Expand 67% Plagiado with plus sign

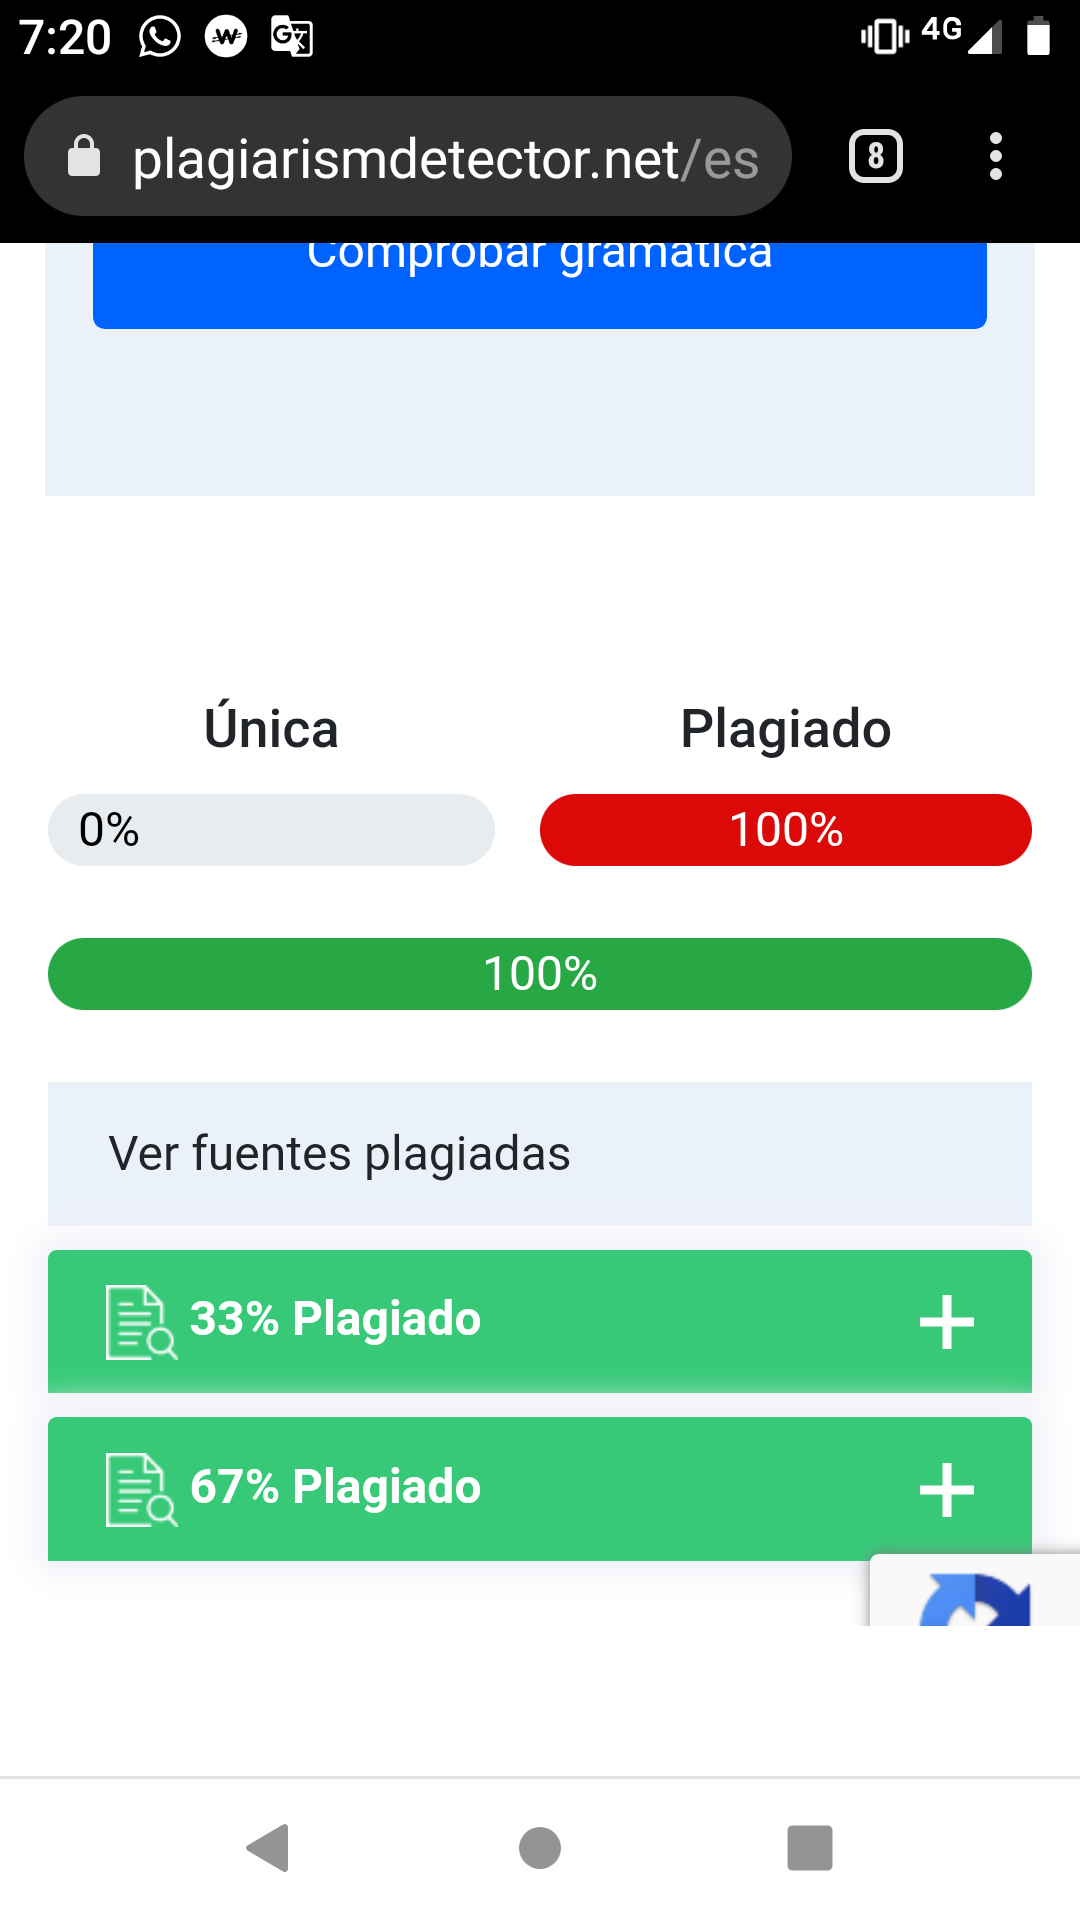(x=947, y=1490)
